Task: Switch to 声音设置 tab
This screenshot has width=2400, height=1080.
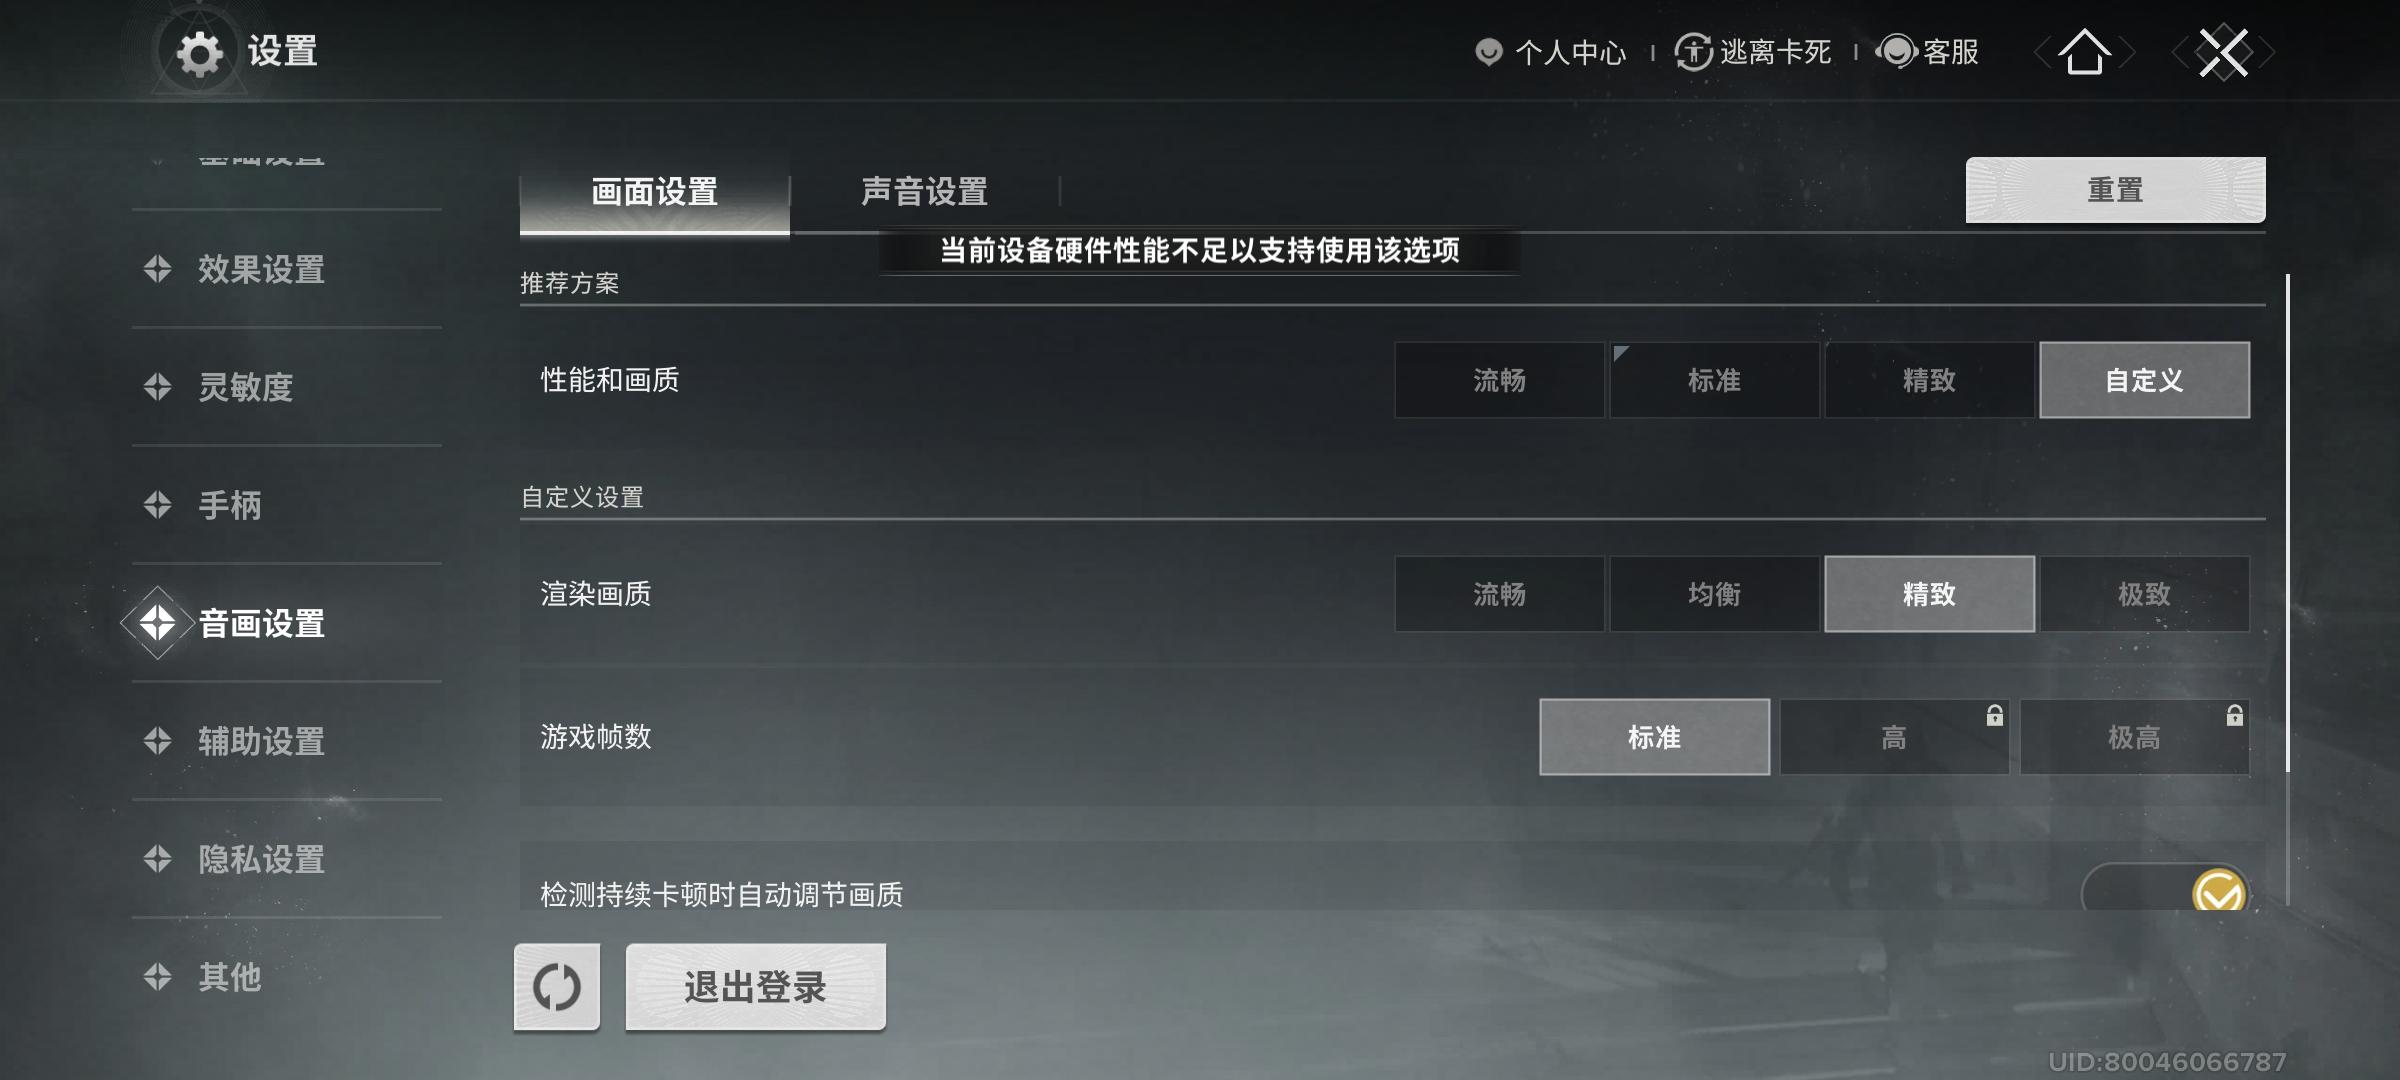Action: pyautogui.click(x=924, y=191)
